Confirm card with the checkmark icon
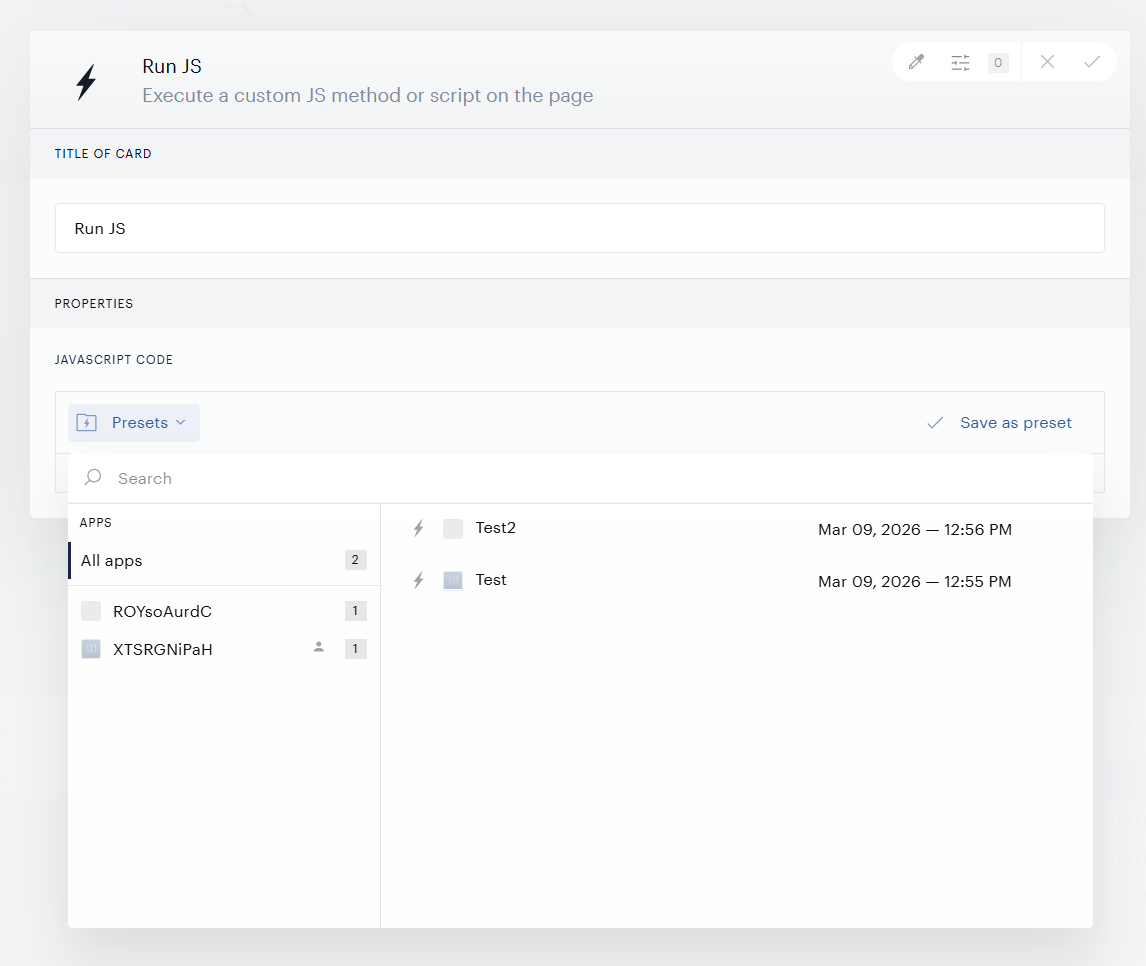 pos(1092,62)
